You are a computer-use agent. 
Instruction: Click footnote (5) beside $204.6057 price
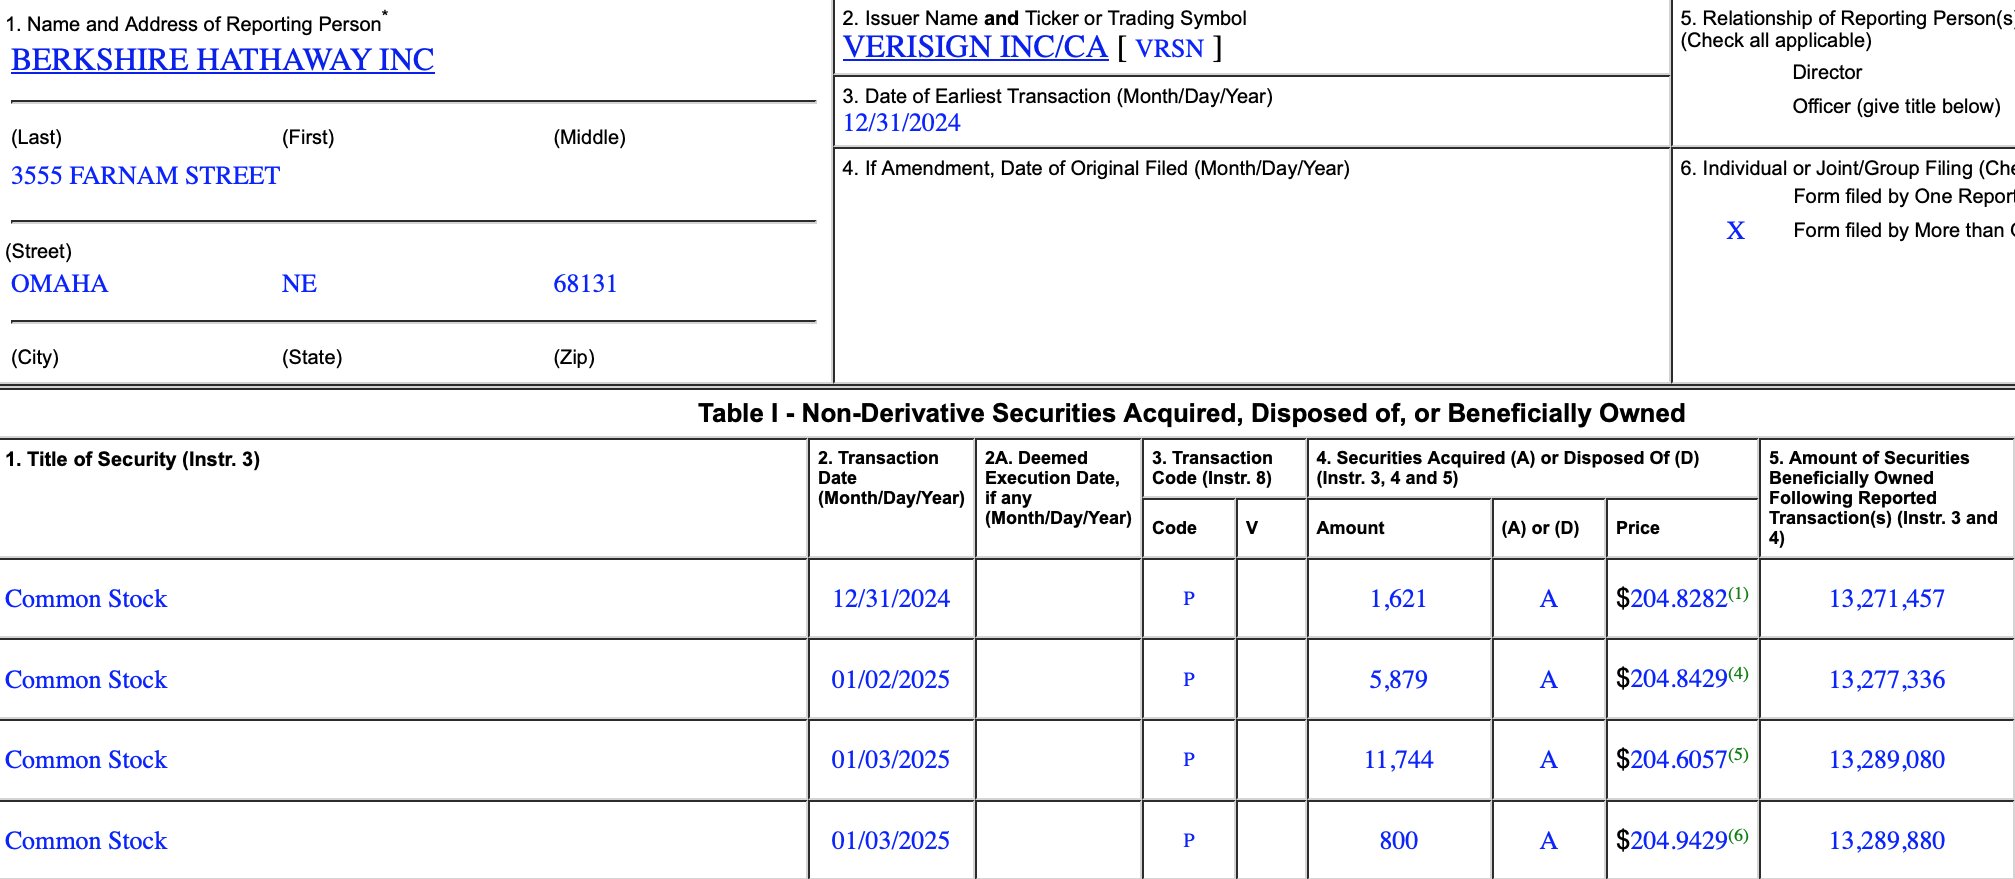coord(1738,754)
